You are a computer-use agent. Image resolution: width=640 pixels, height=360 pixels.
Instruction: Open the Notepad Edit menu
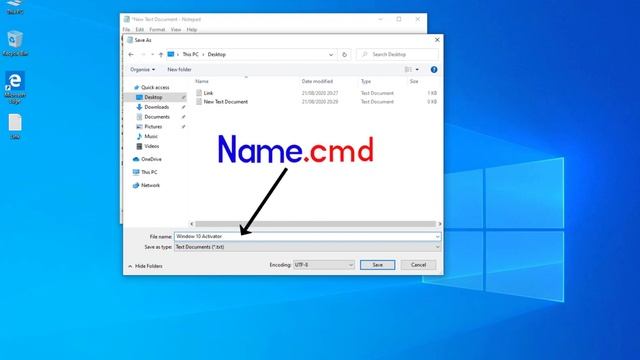pyautogui.click(x=140, y=29)
